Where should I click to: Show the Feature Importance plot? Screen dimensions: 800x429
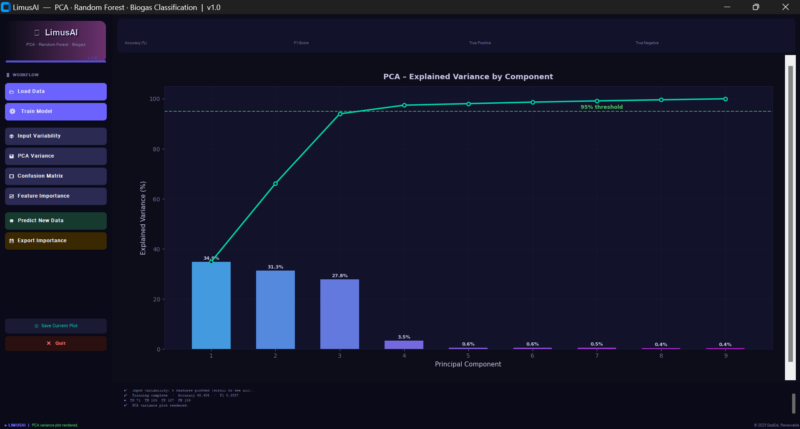coord(55,196)
